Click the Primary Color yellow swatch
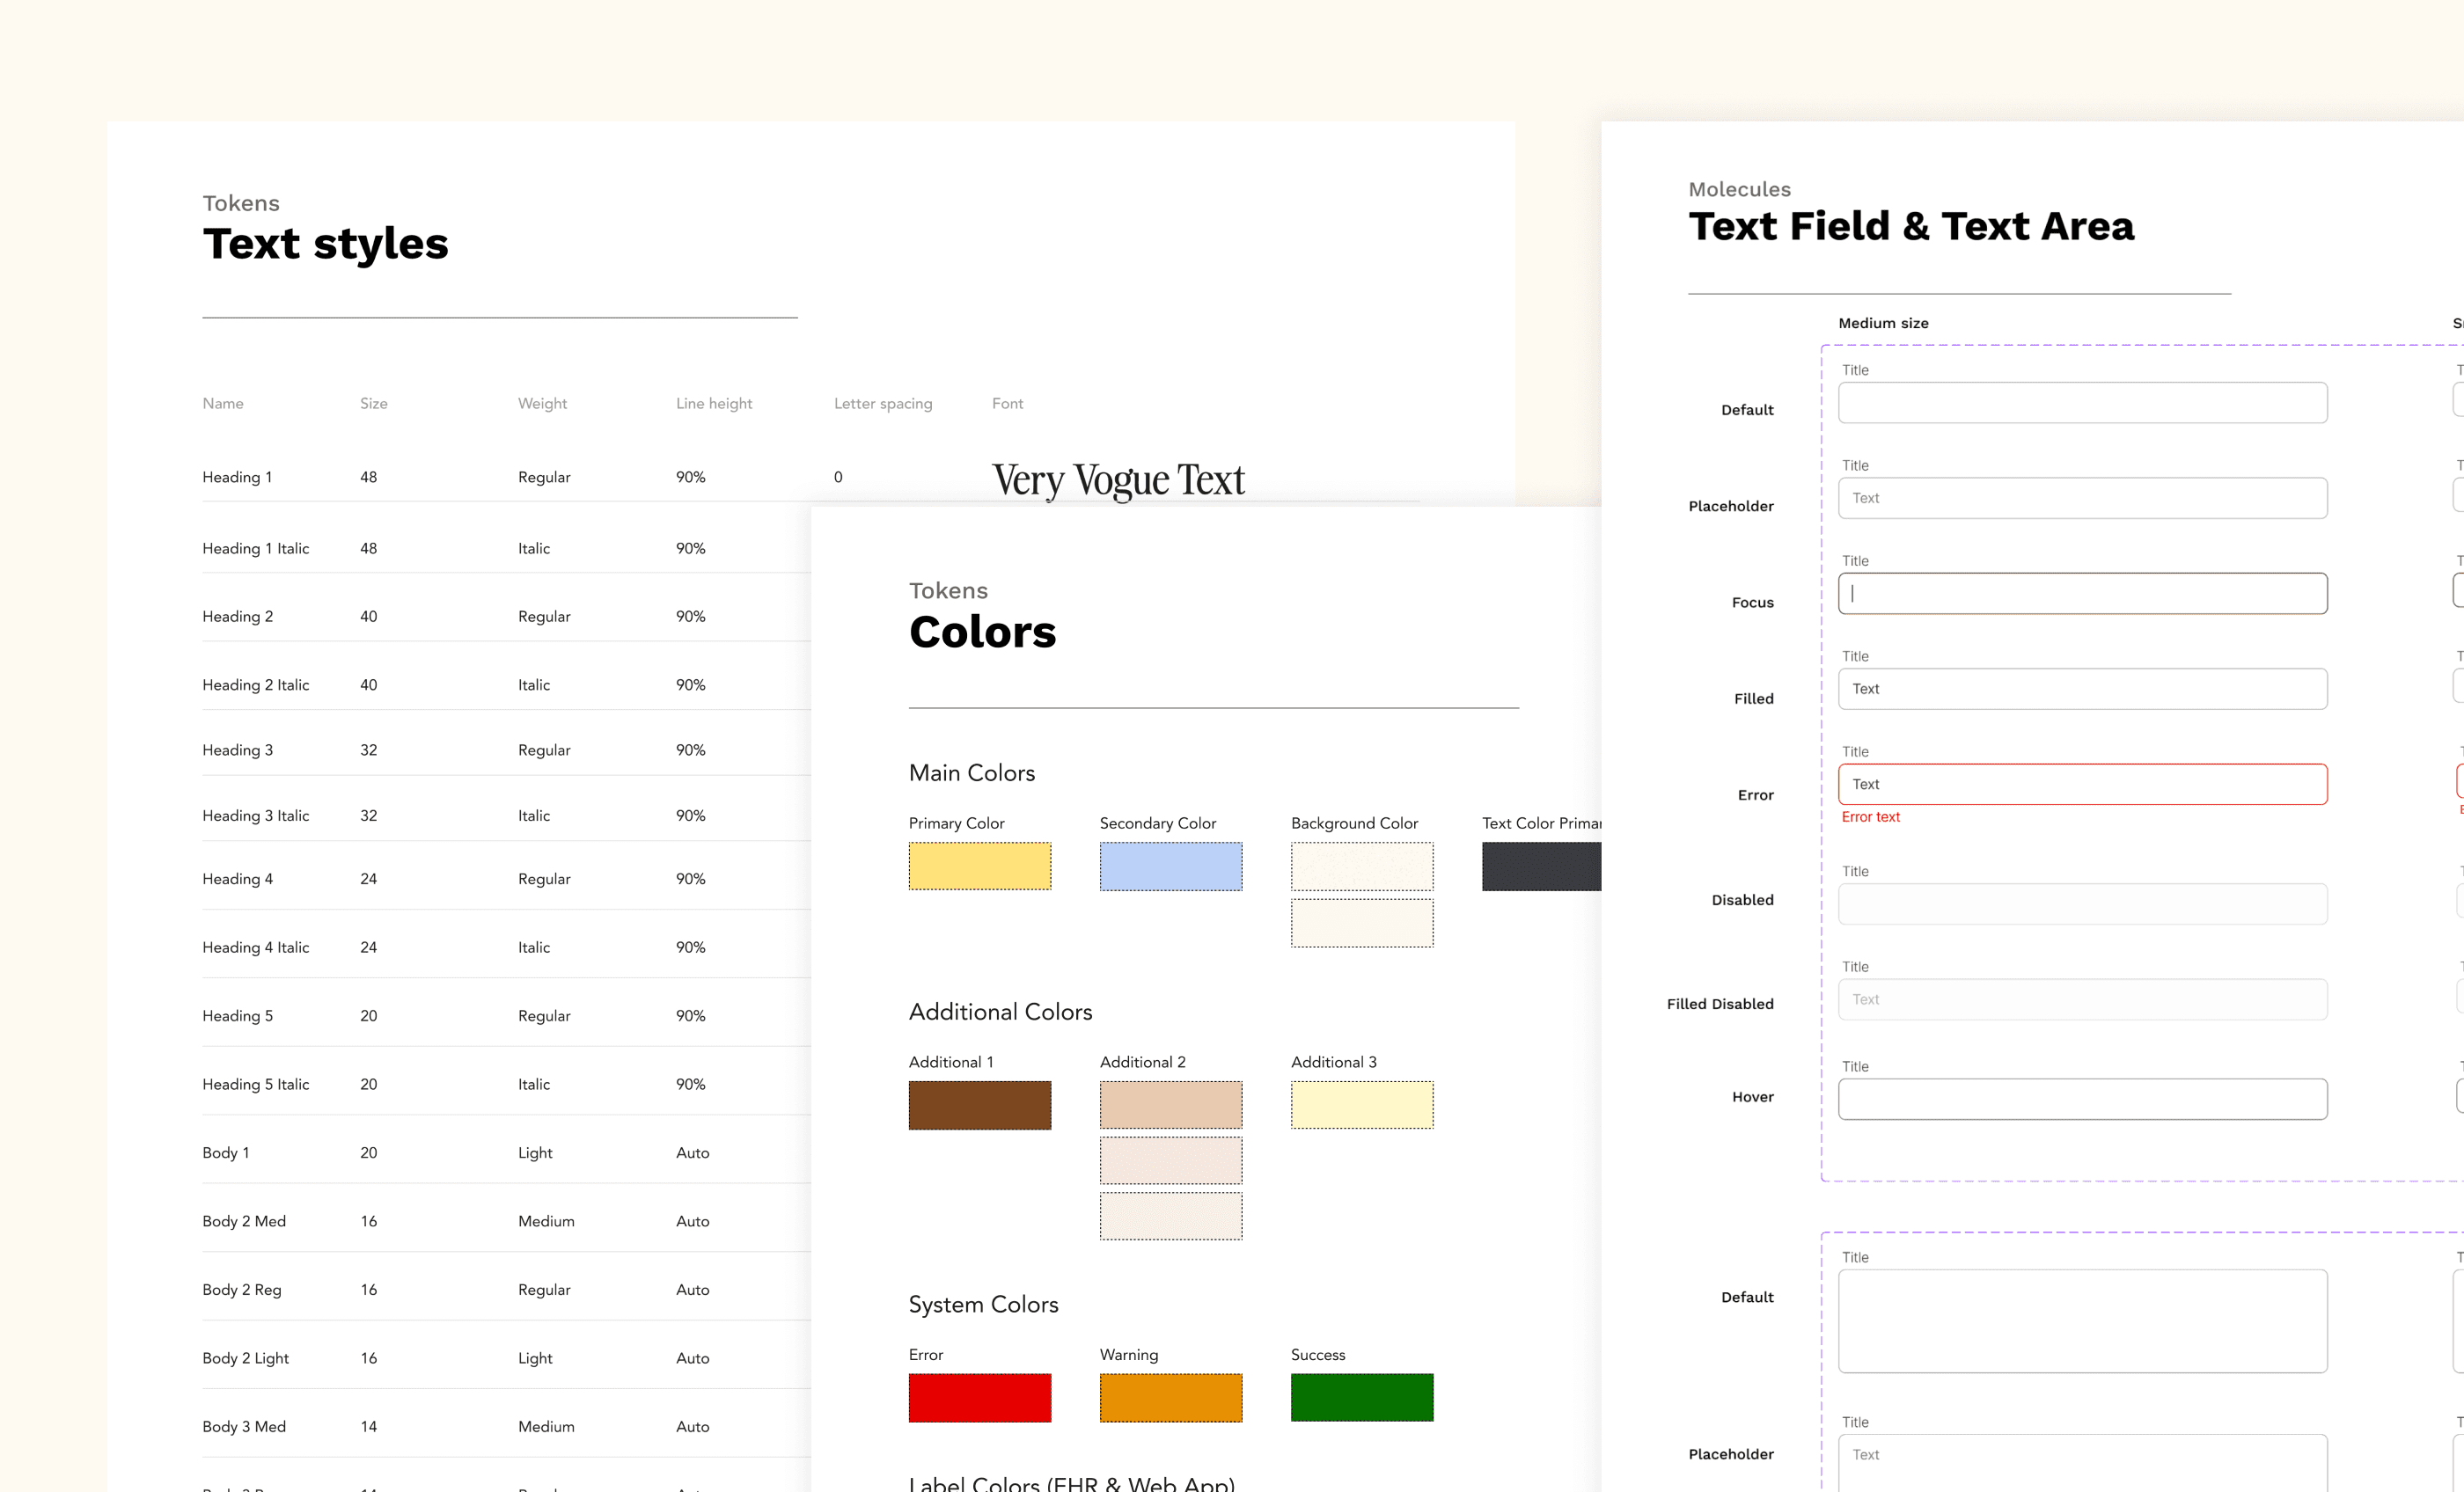Image resolution: width=2464 pixels, height=1492 pixels. pos(979,866)
